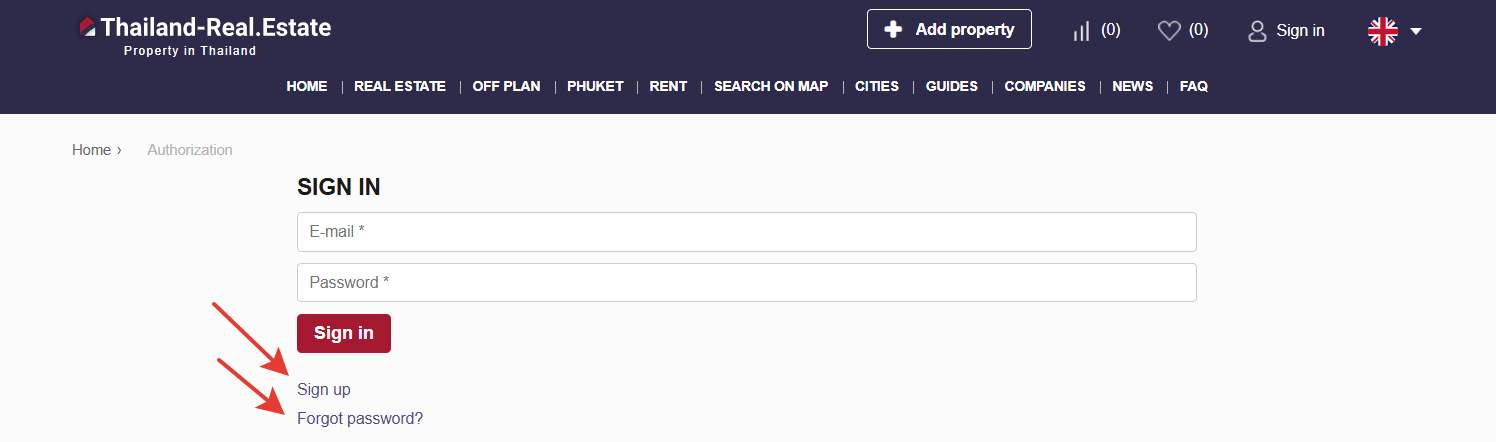This screenshot has height=442, width=1496.
Task: Click the user profile icon
Action: click(1257, 31)
